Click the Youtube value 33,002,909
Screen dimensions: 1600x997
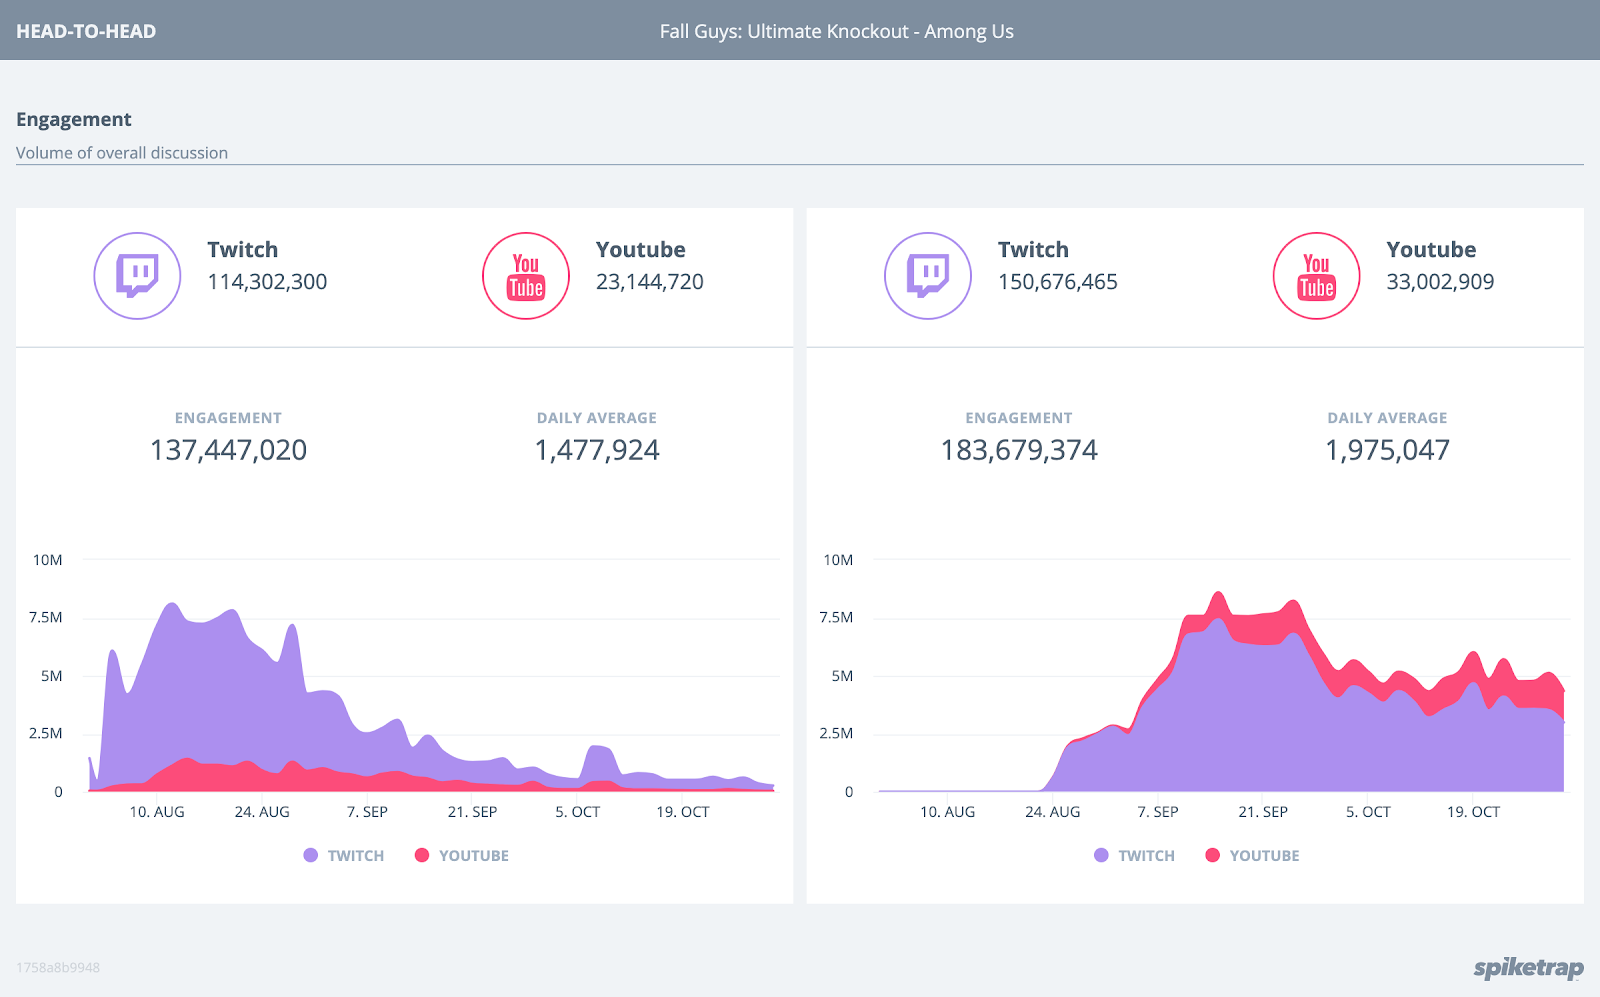[1440, 282]
